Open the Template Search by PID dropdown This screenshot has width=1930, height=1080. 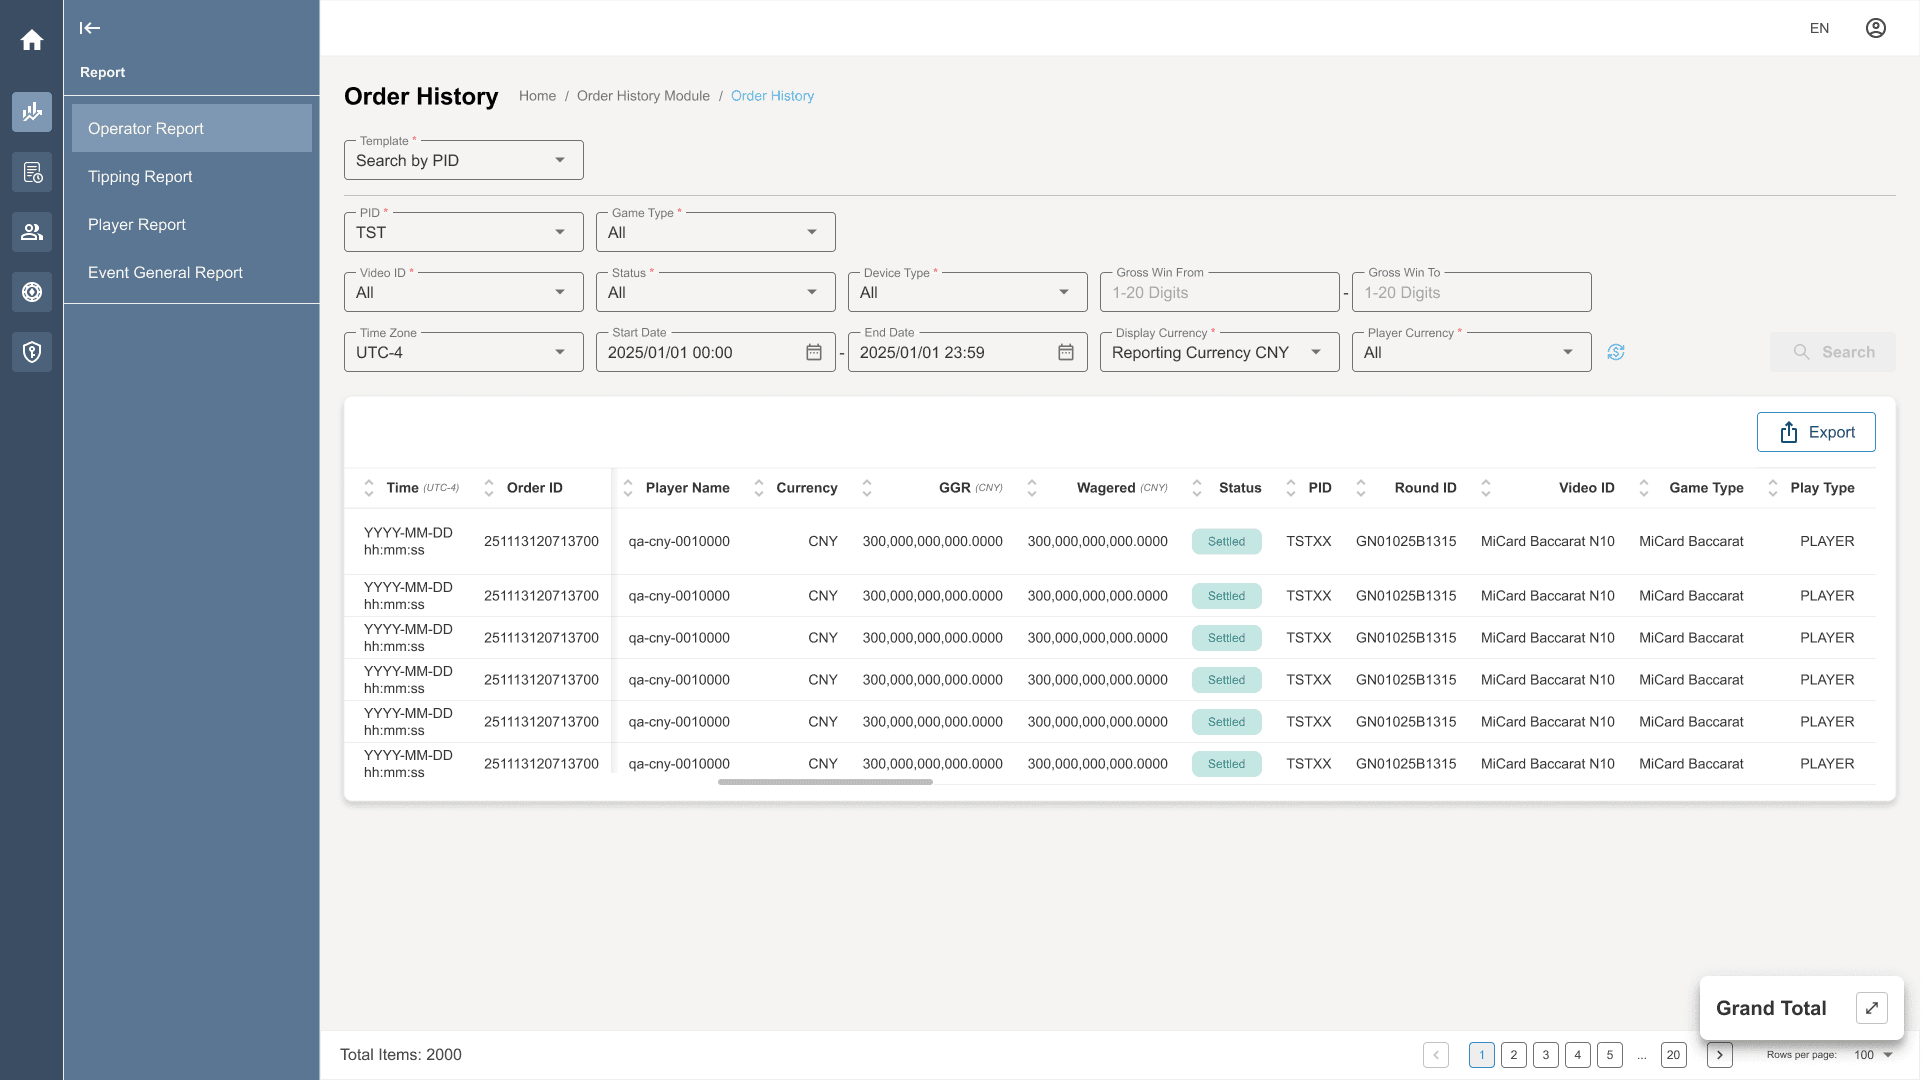[464, 160]
